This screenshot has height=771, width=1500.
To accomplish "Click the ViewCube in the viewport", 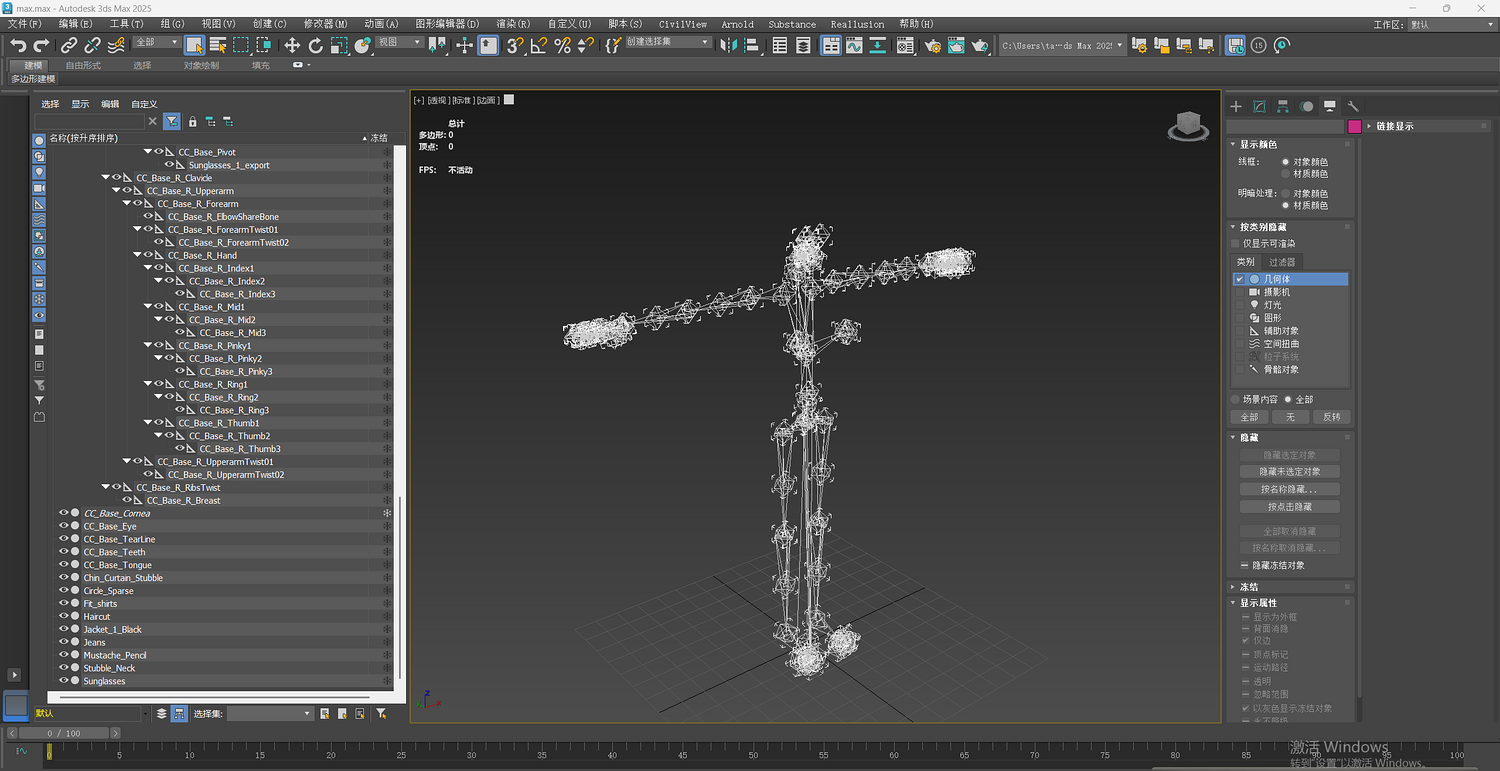I will point(1188,126).
